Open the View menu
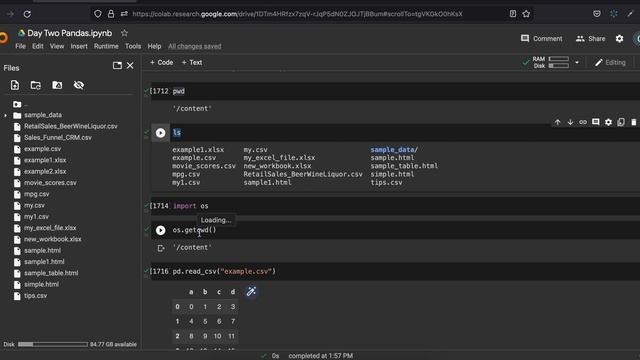 coord(57,46)
